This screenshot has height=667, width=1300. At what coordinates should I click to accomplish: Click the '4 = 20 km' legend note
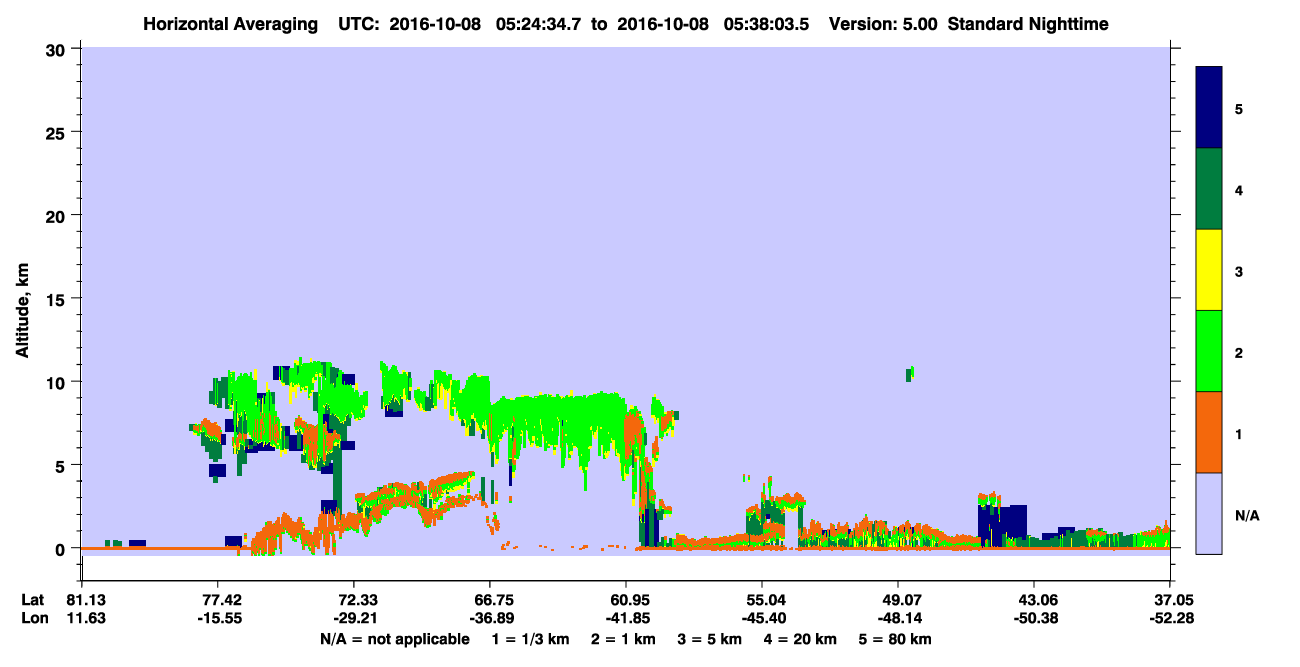[x=799, y=639]
